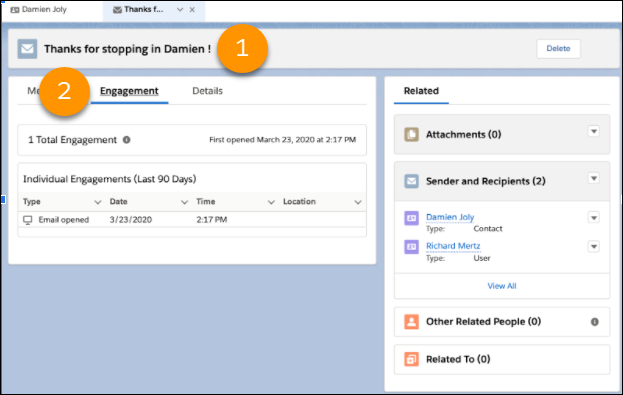Click the Delete button
Viewport: 623px width, 395px height.
point(558,48)
